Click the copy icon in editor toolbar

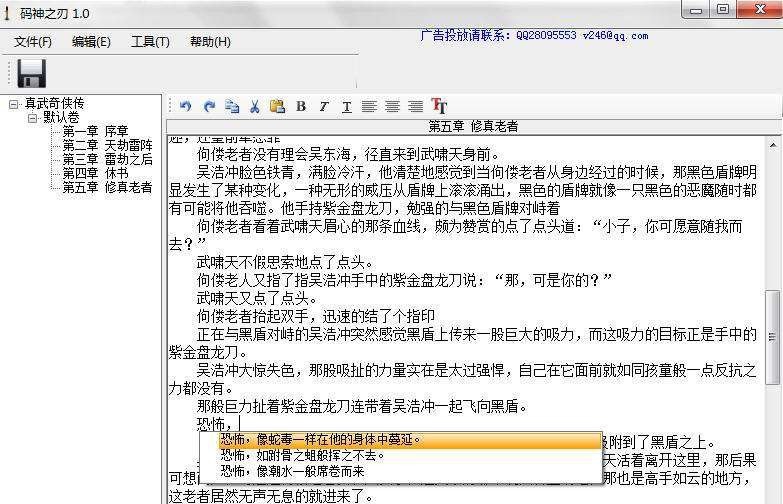click(x=232, y=106)
